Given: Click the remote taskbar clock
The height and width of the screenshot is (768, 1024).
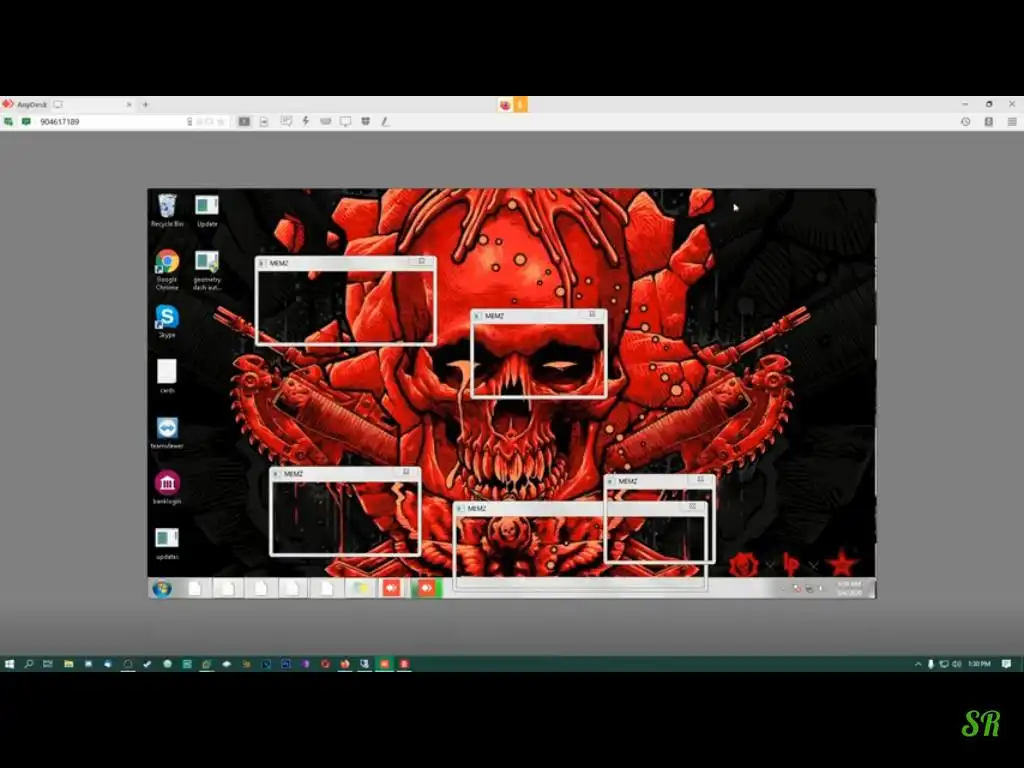Looking at the screenshot, I should (850, 588).
